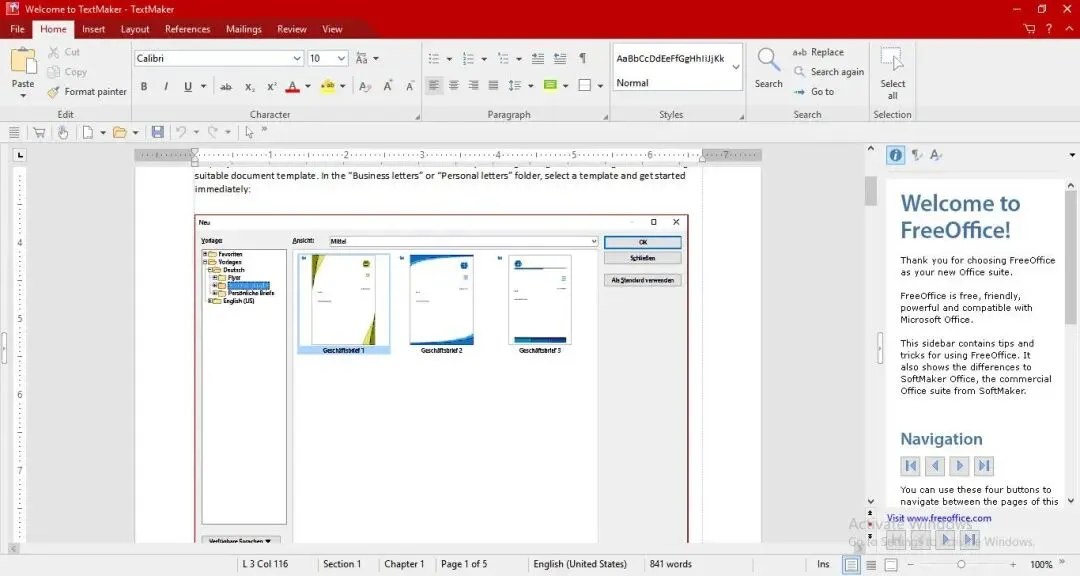The width and height of the screenshot is (1080, 576).
Task: Click the Copy icon in Edit group
Action: point(54,72)
